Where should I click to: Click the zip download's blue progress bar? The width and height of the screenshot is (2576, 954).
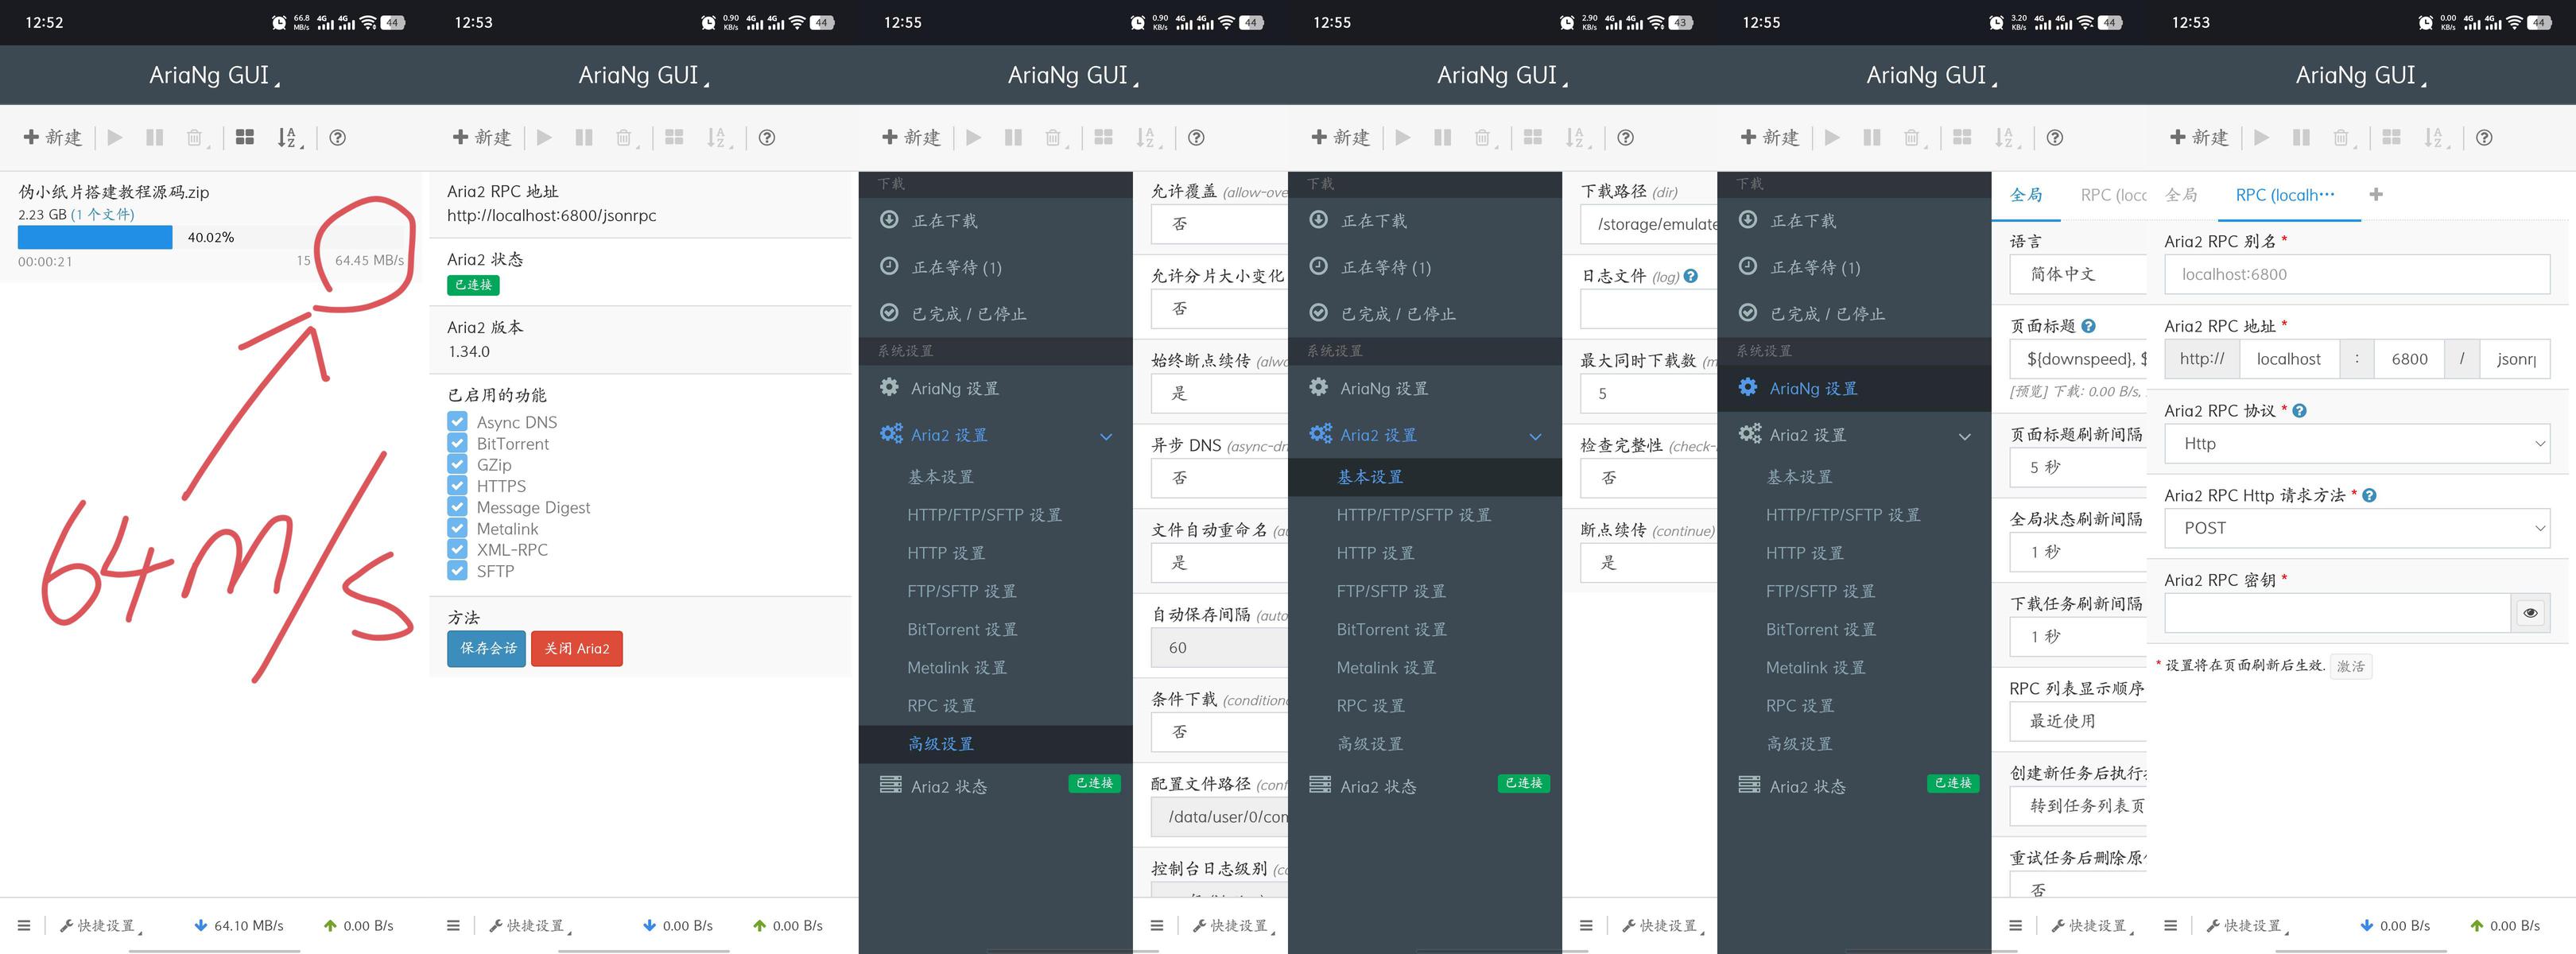95,237
